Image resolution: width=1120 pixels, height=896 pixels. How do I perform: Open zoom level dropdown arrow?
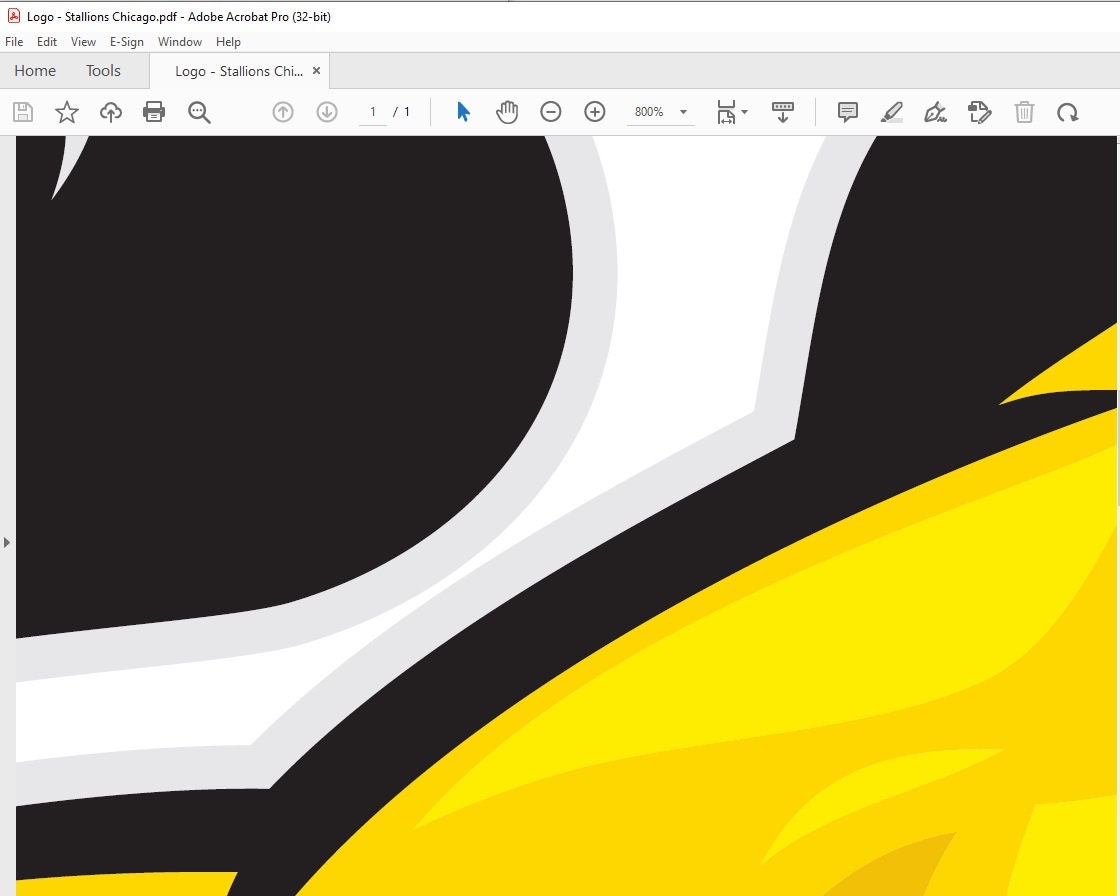pyautogui.click(x=684, y=112)
